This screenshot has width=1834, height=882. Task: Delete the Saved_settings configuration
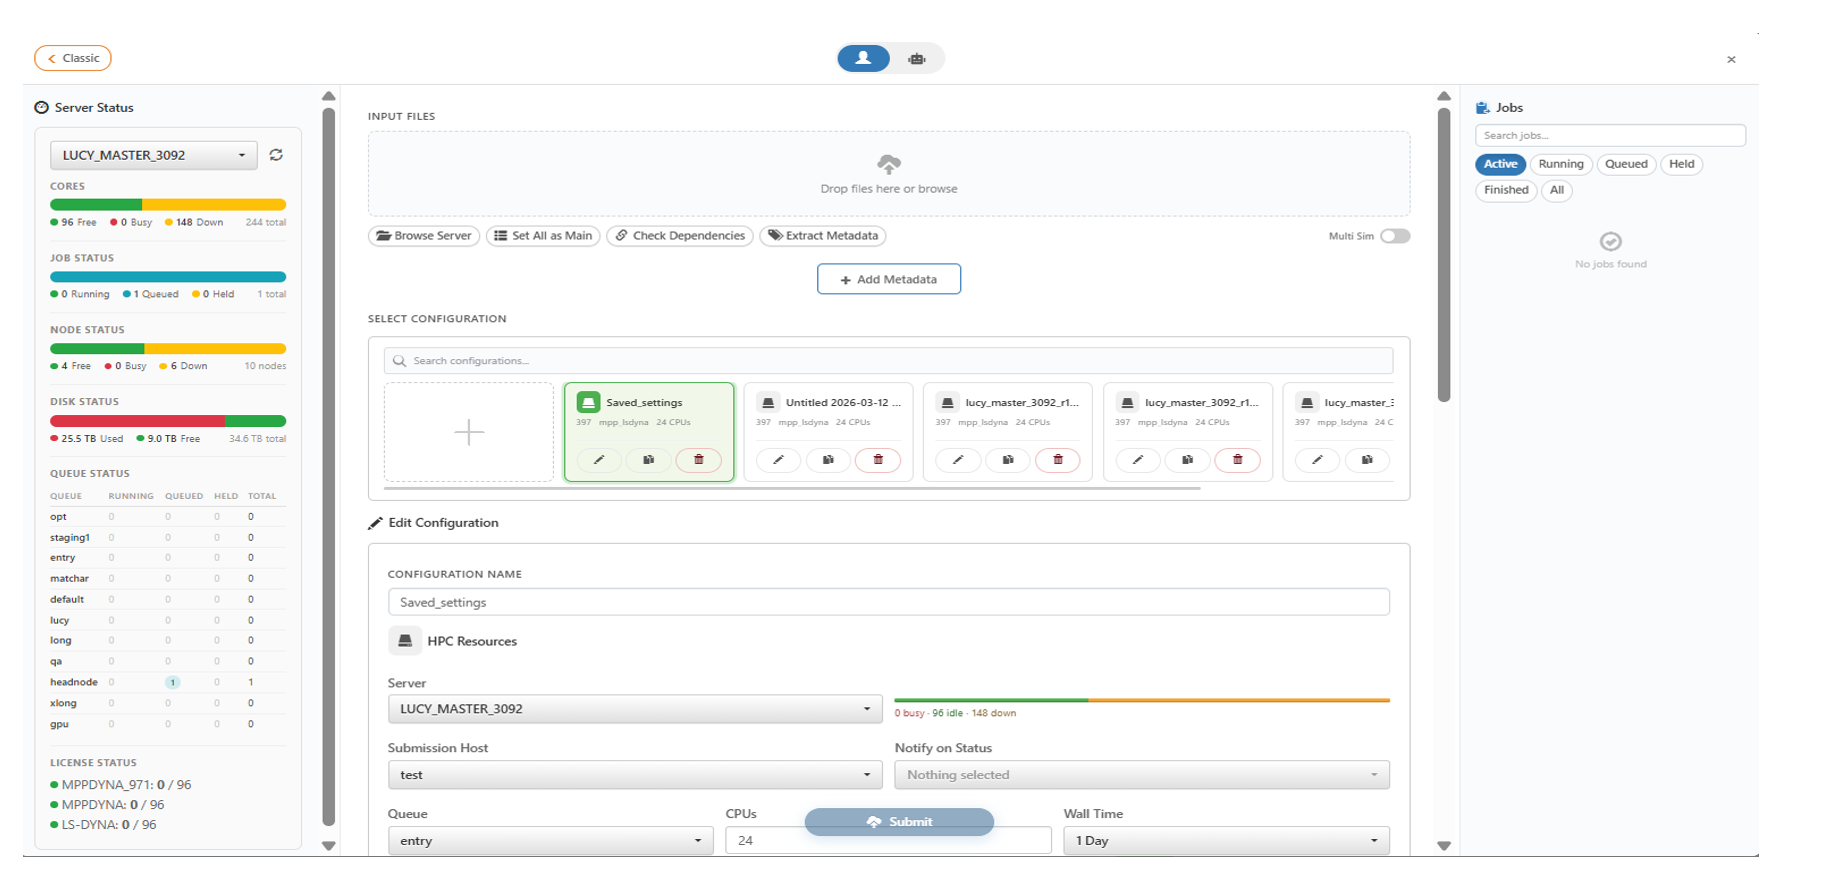click(x=698, y=460)
